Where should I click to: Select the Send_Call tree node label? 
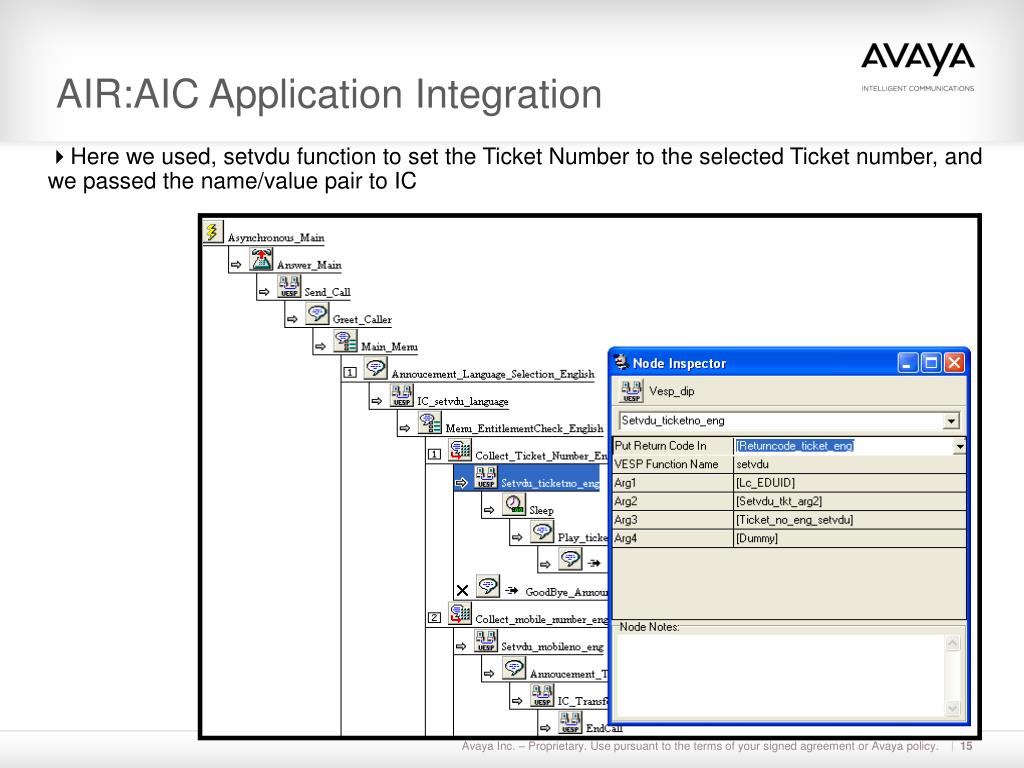(327, 293)
